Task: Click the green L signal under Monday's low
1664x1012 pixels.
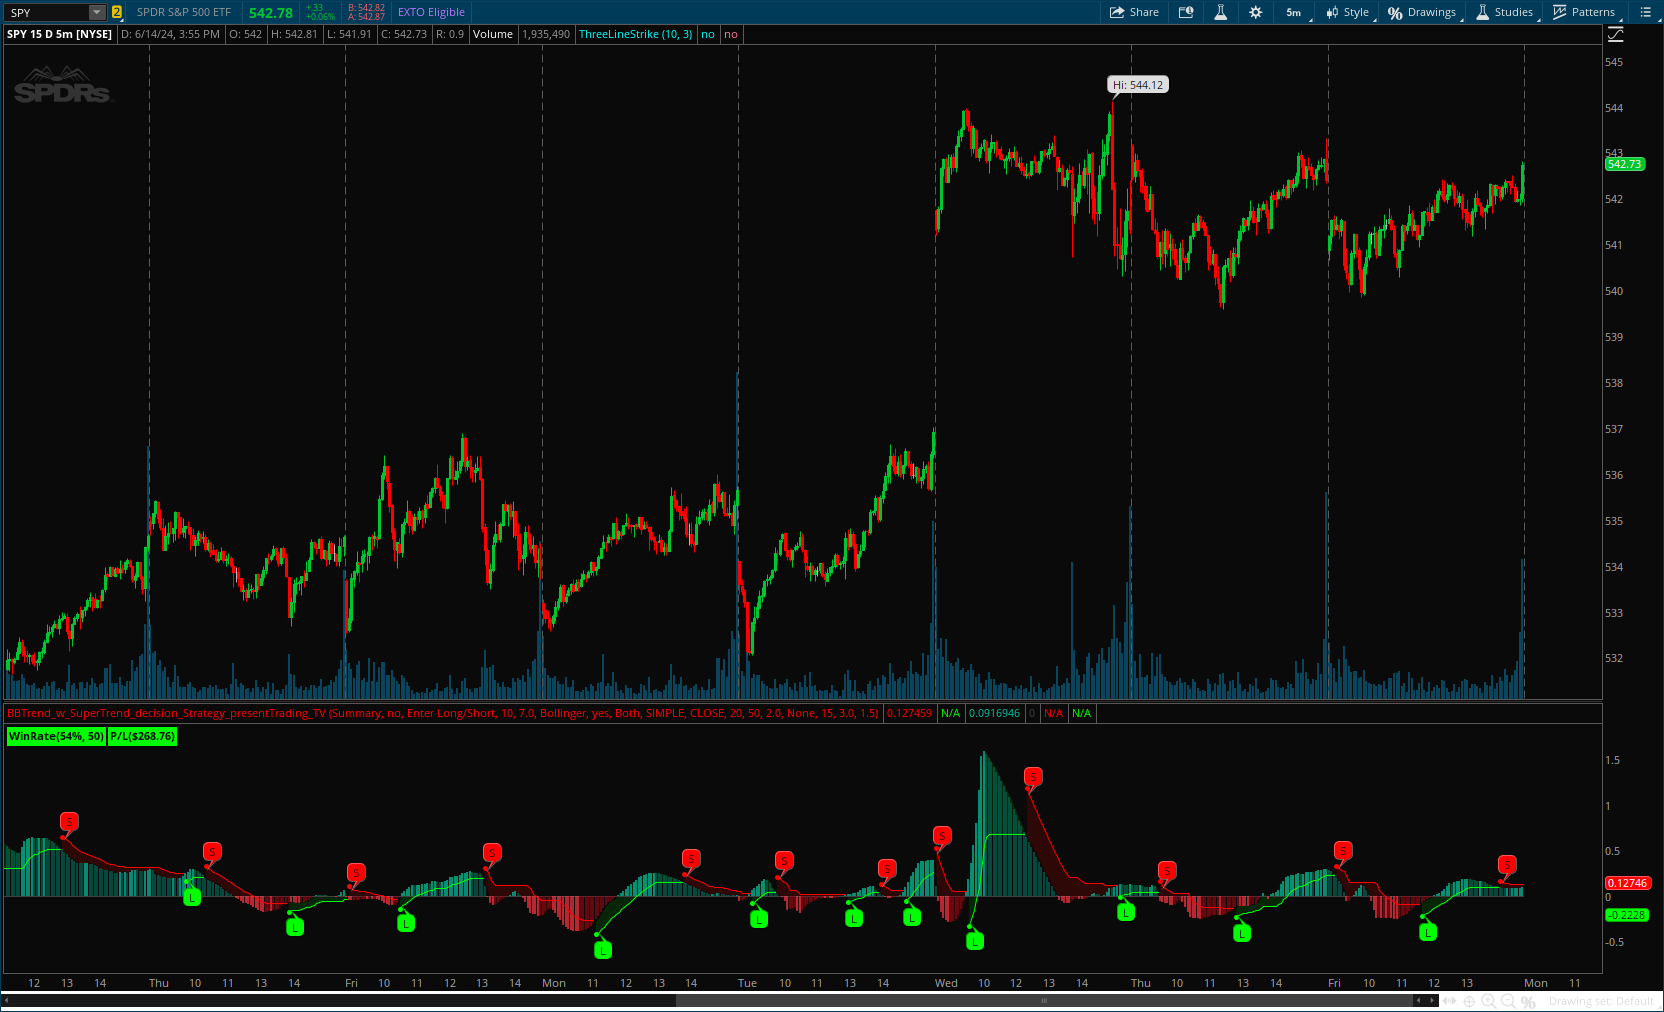Action: click(603, 950)
